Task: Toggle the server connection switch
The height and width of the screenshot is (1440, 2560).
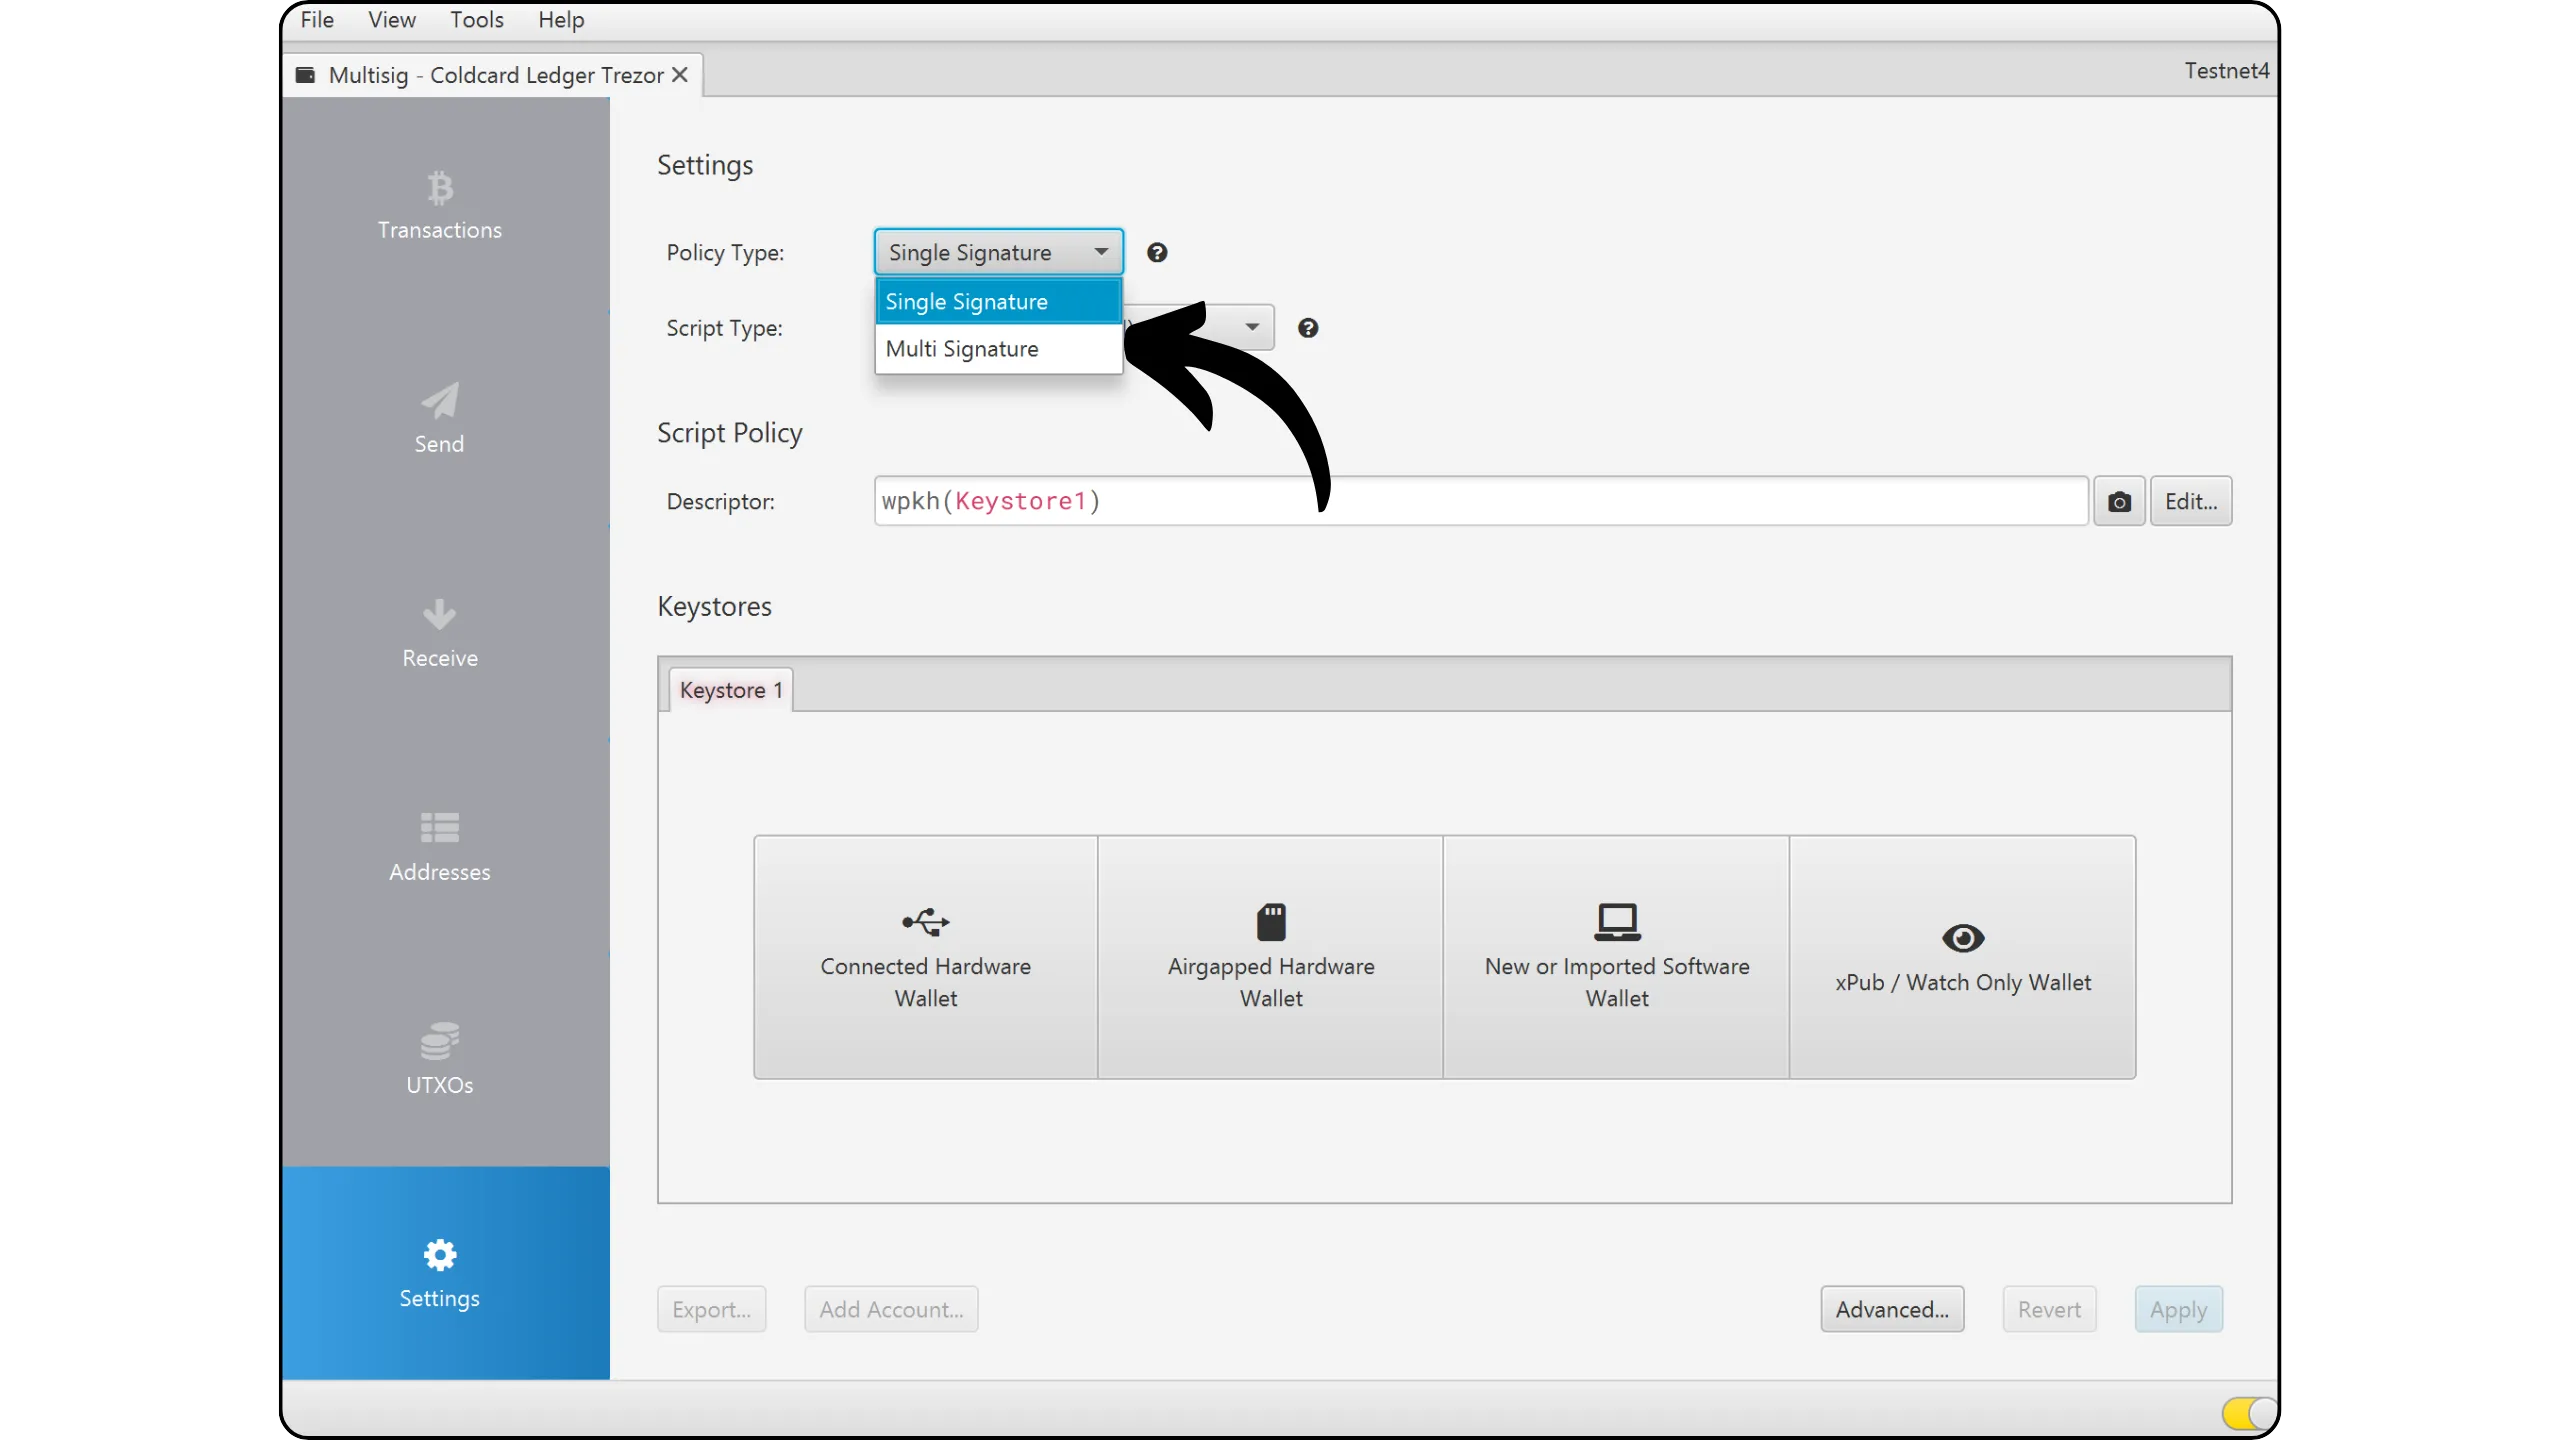Action: pos(2248,1413)
